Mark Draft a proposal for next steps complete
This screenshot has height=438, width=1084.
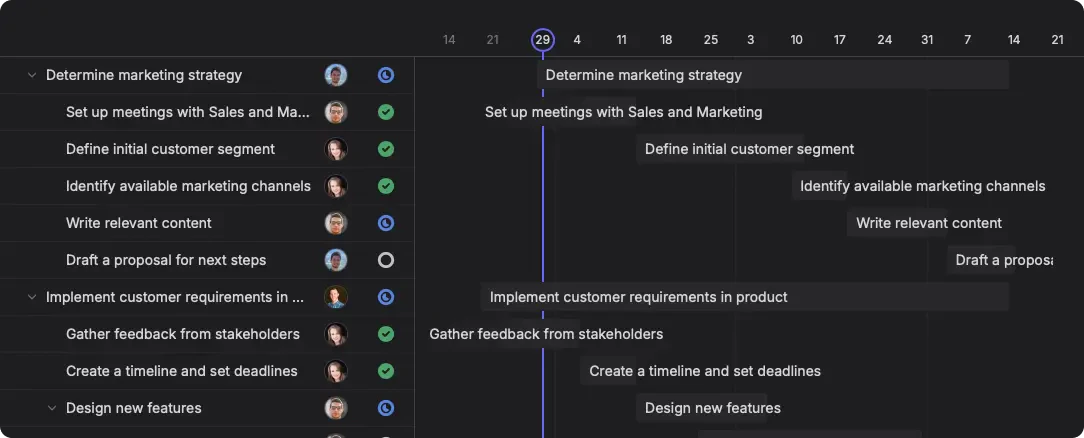click(386, 260)
